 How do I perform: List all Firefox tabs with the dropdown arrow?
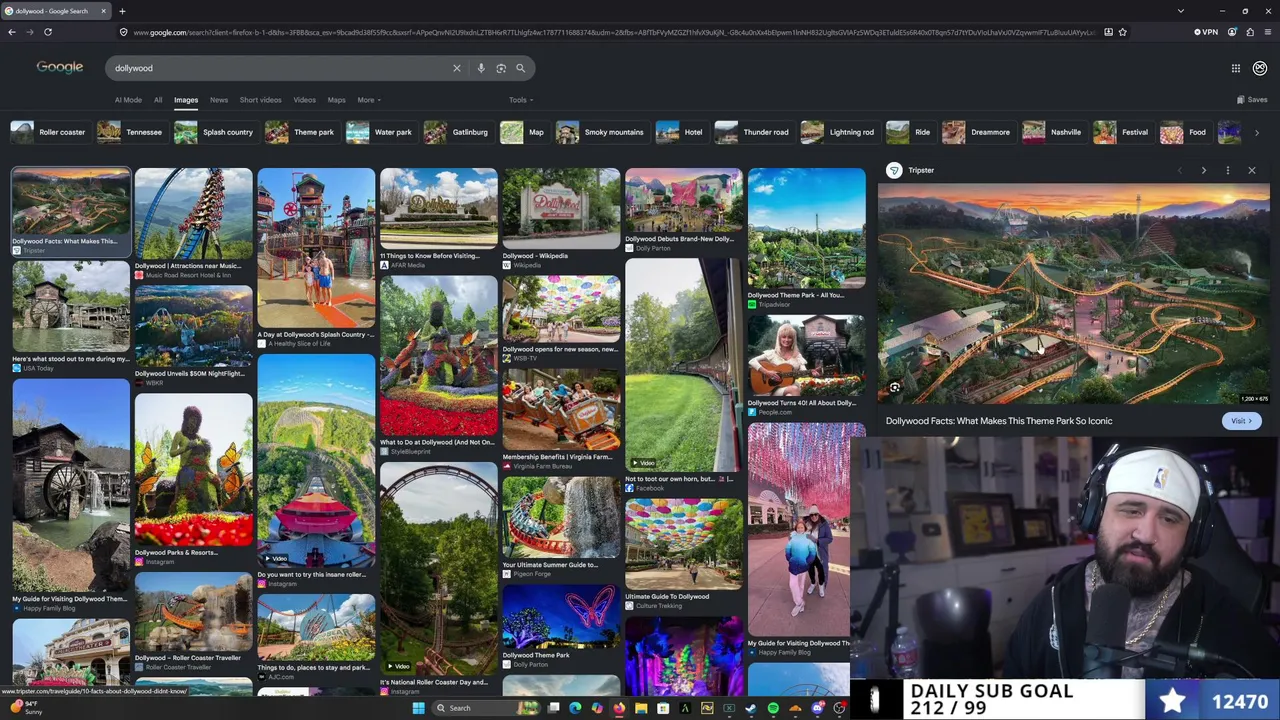pyautogui.click(x=1181, y=11)
